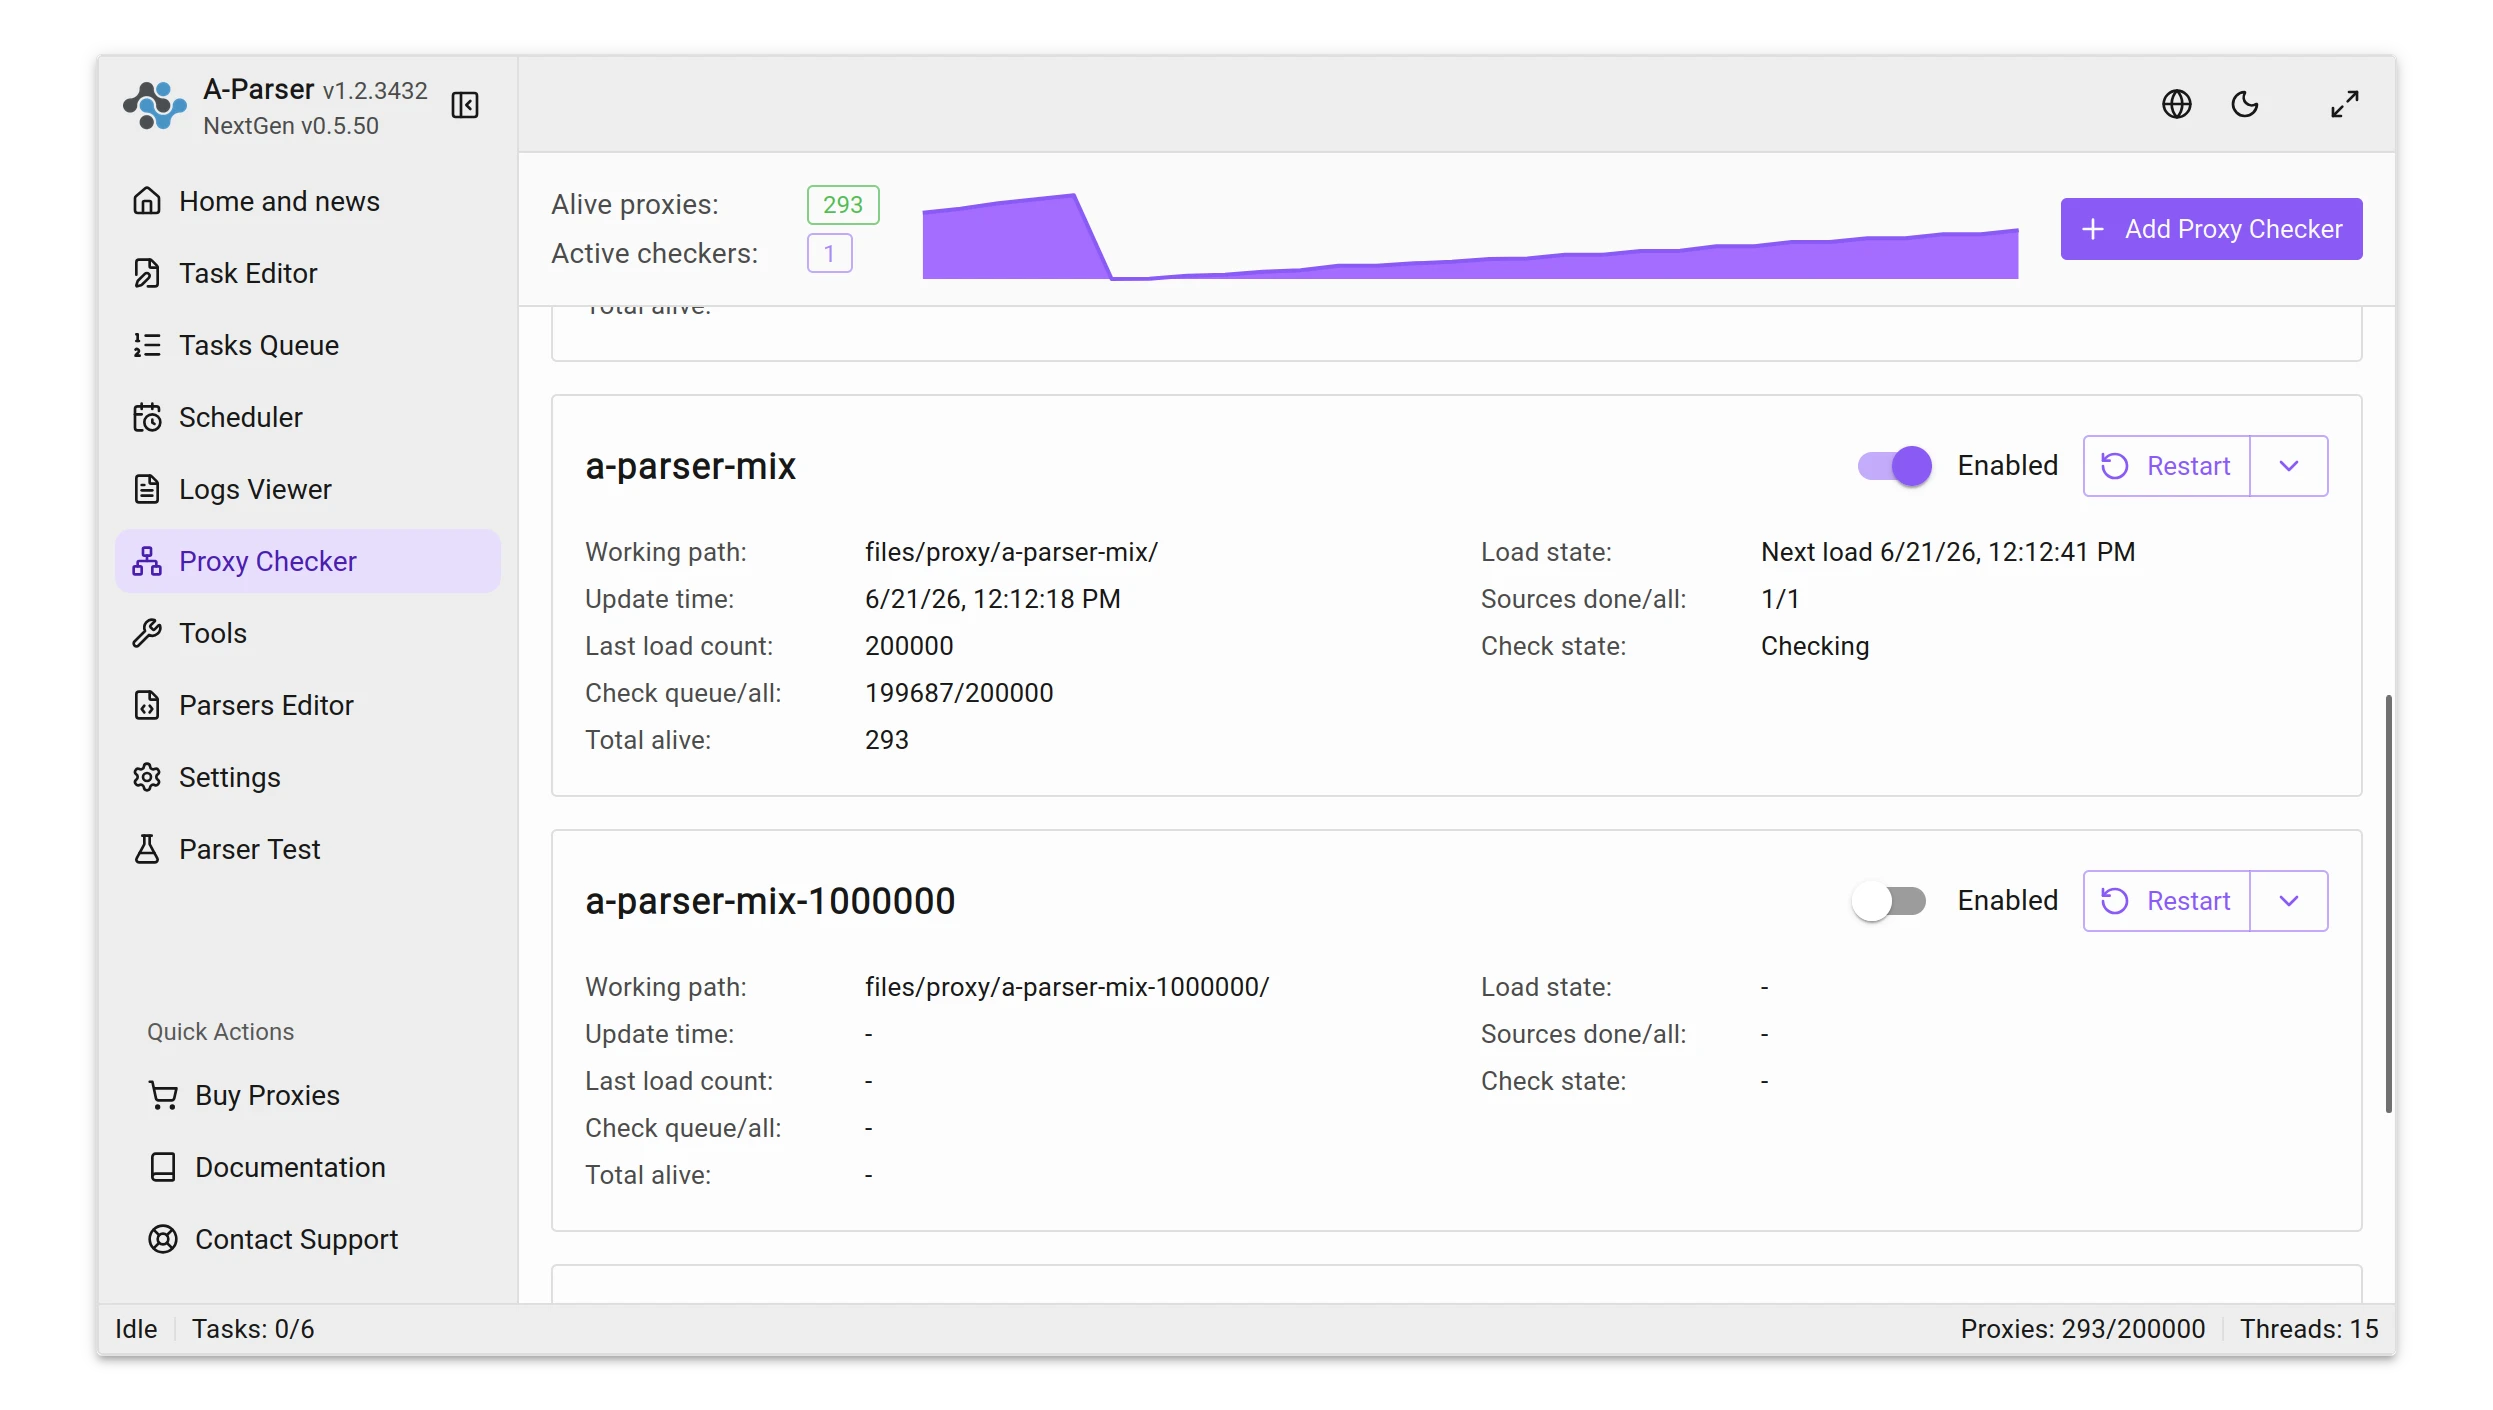Click the Settings gear icon
Screen dimensions: 2493x1410
(x=147, y=777)
